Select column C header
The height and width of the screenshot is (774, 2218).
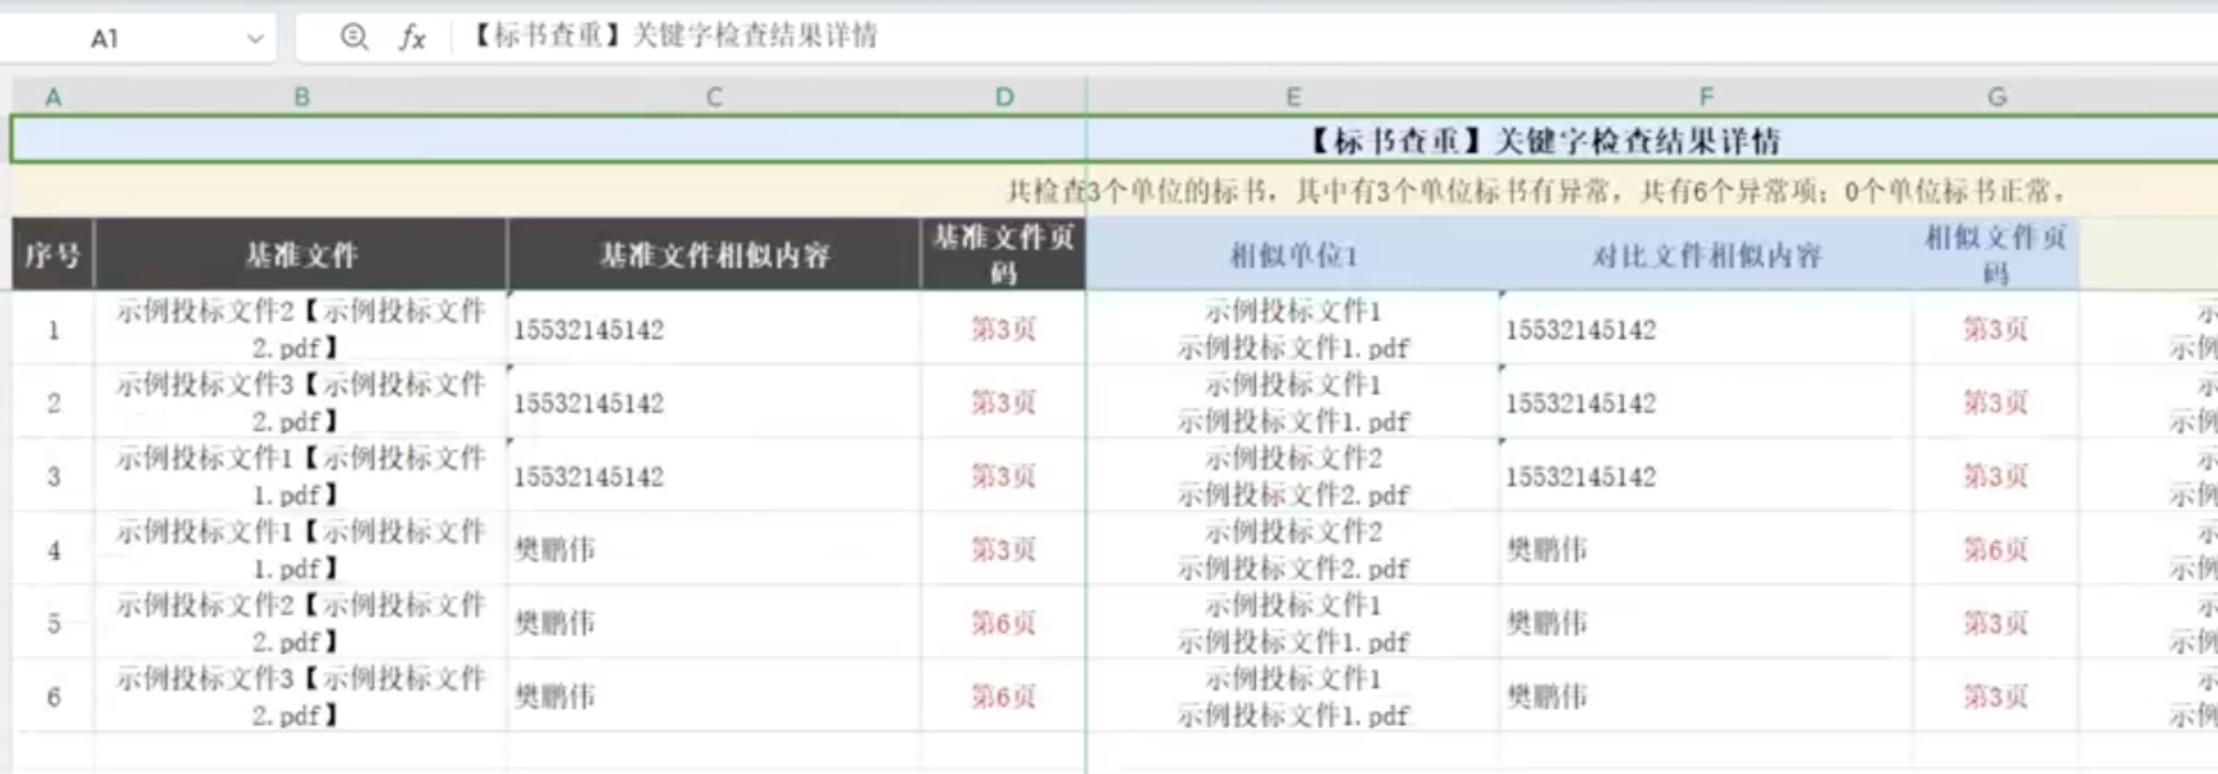pos(714,97)
